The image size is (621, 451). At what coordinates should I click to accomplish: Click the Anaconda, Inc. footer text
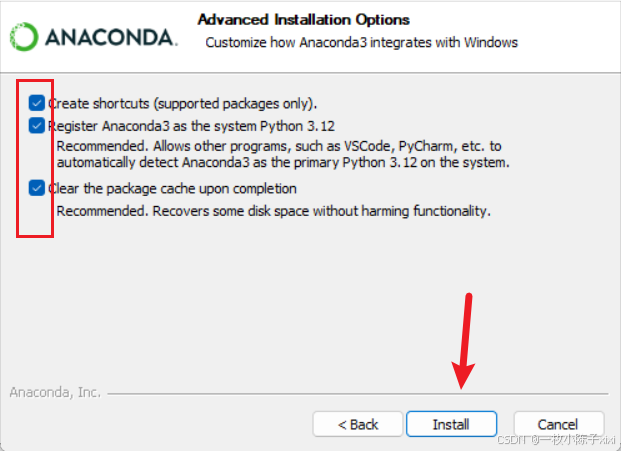(x=55, y=392)
